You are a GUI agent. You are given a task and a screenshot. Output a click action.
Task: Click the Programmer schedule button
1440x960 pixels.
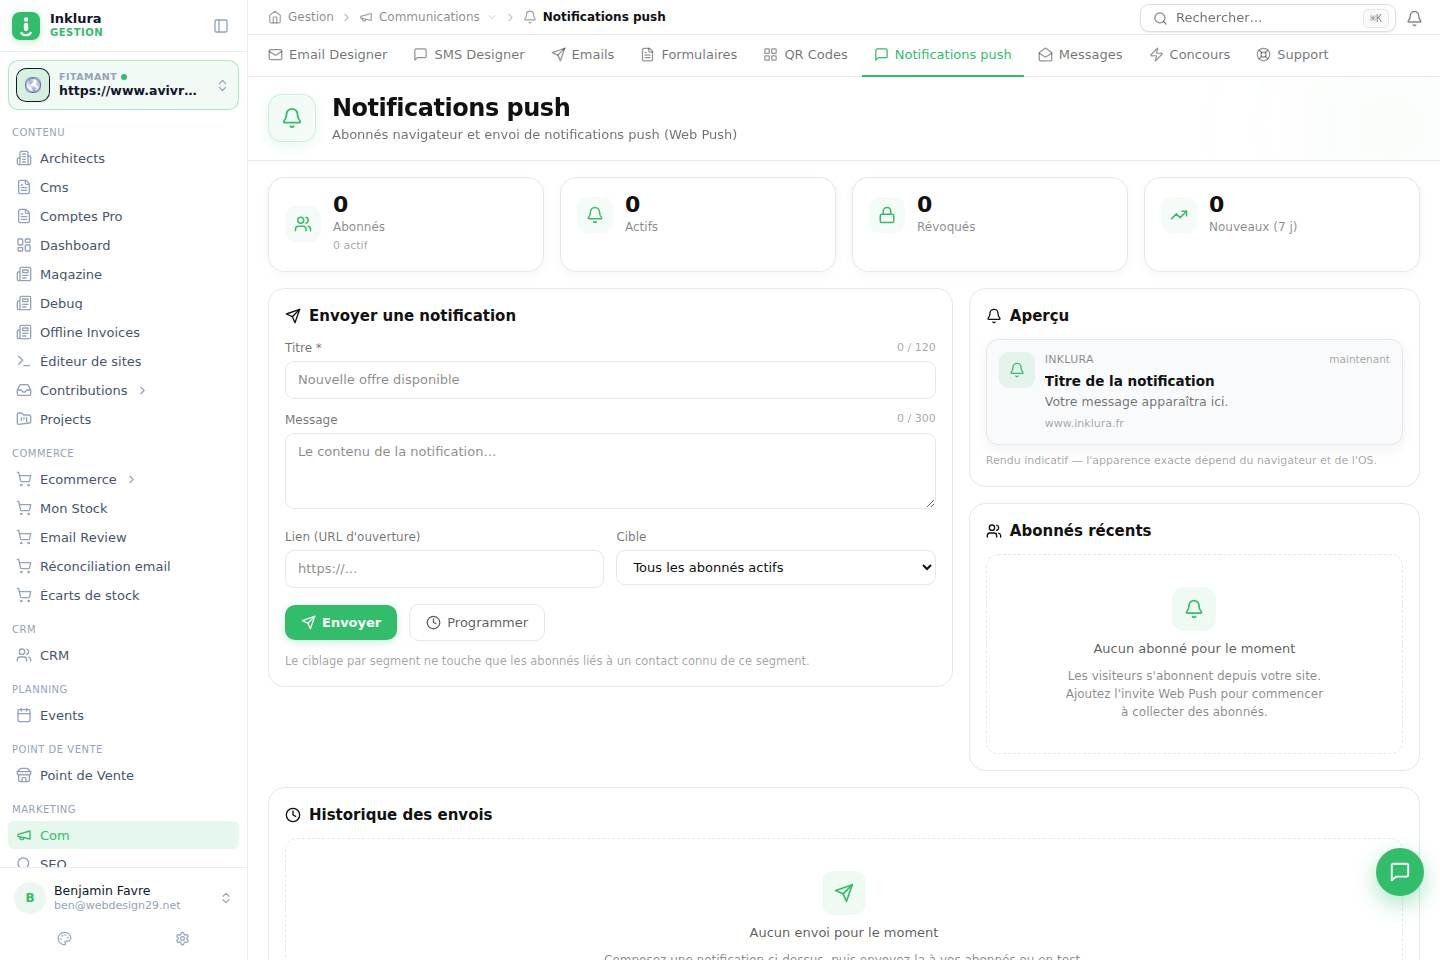477,622
